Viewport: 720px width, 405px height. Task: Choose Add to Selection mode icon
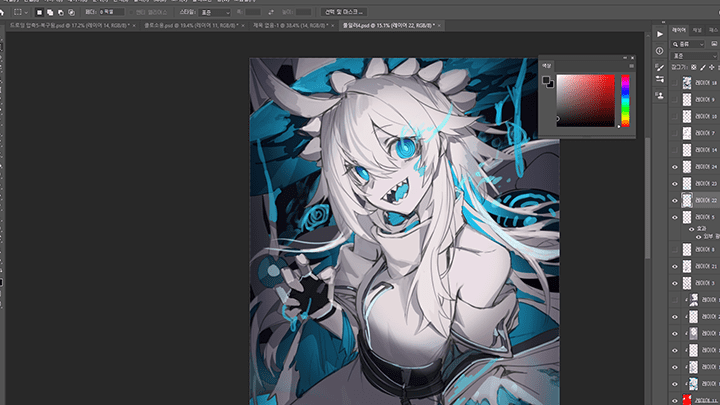50,12
